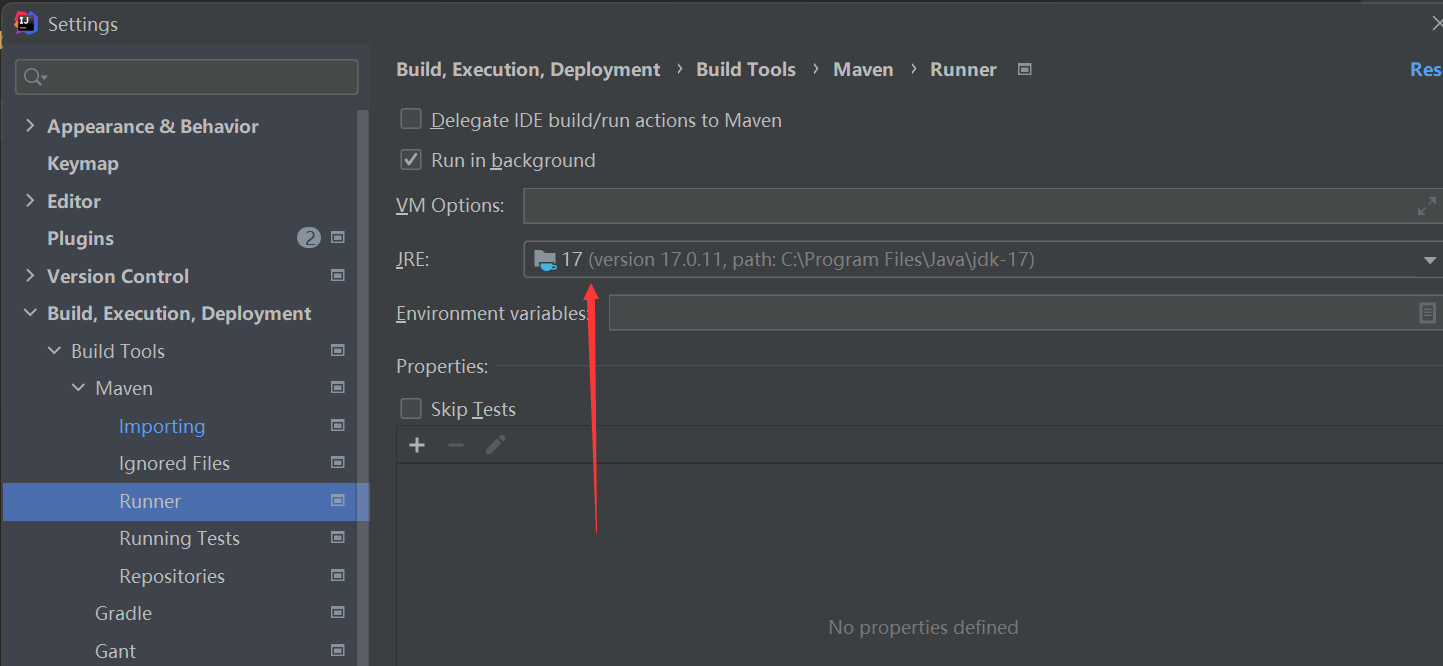1443x666 pixels.
Task: Click the edit property pencil icon
Action: [494, 444]
